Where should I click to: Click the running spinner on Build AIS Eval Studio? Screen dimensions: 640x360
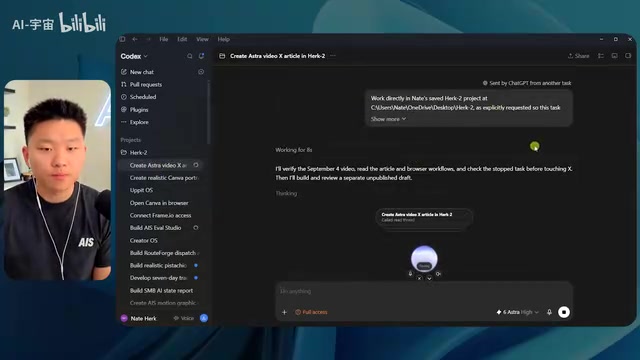(x=196, y=228)
